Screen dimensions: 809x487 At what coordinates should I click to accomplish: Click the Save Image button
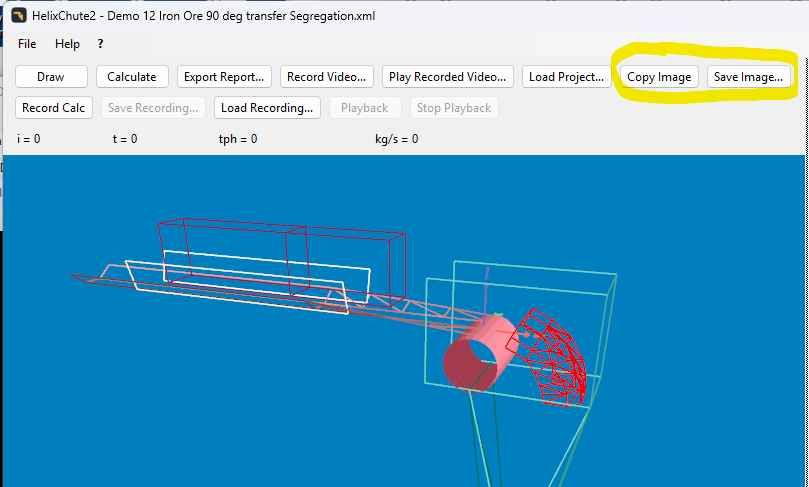[x=748, y=77]
